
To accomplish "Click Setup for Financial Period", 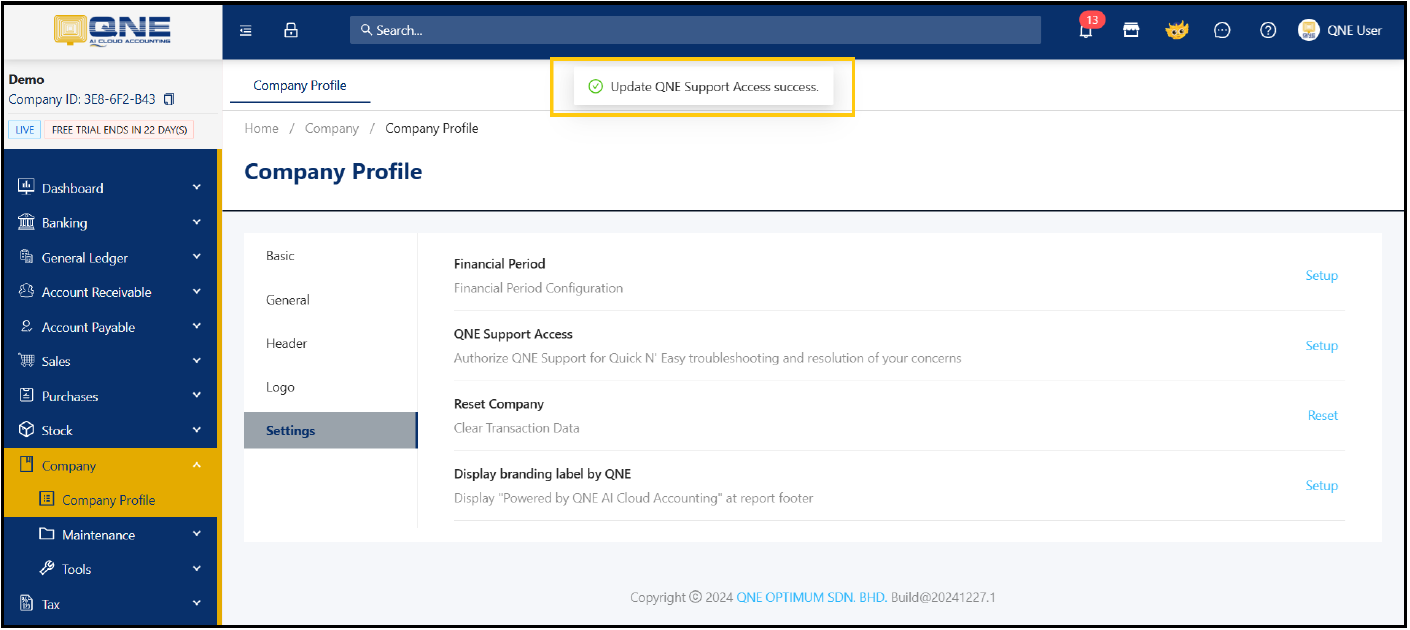I will [1321, 275].
